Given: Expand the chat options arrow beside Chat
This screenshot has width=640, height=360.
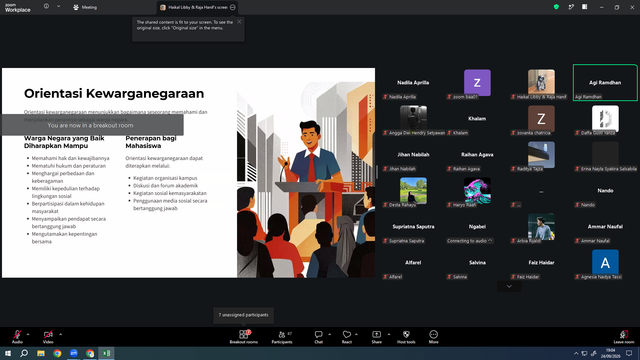Looking at the screenshot, I should pos(329,334).
